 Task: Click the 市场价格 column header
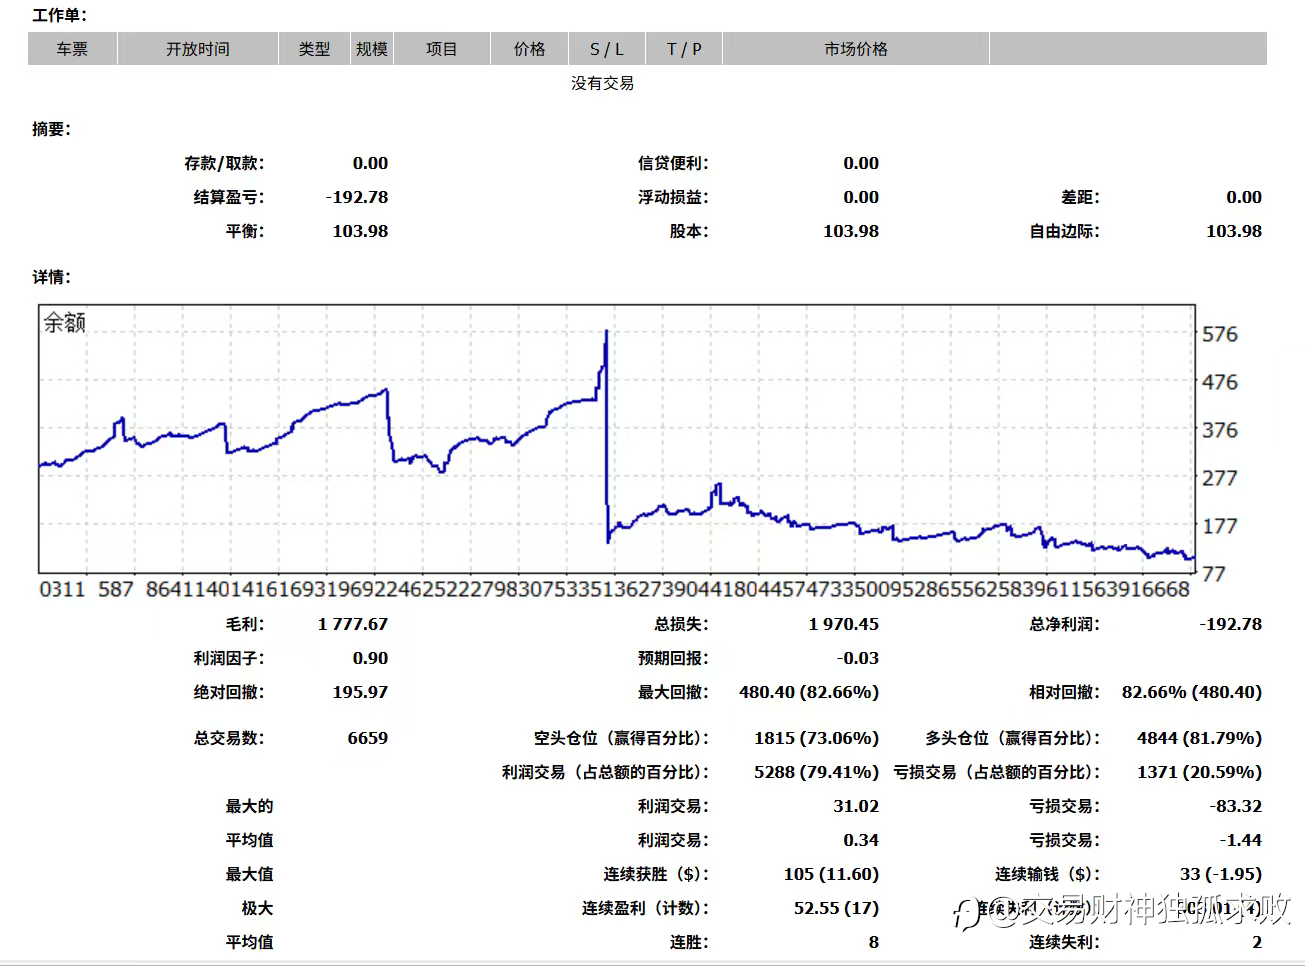pyautogui.click(x=856, y=49)
